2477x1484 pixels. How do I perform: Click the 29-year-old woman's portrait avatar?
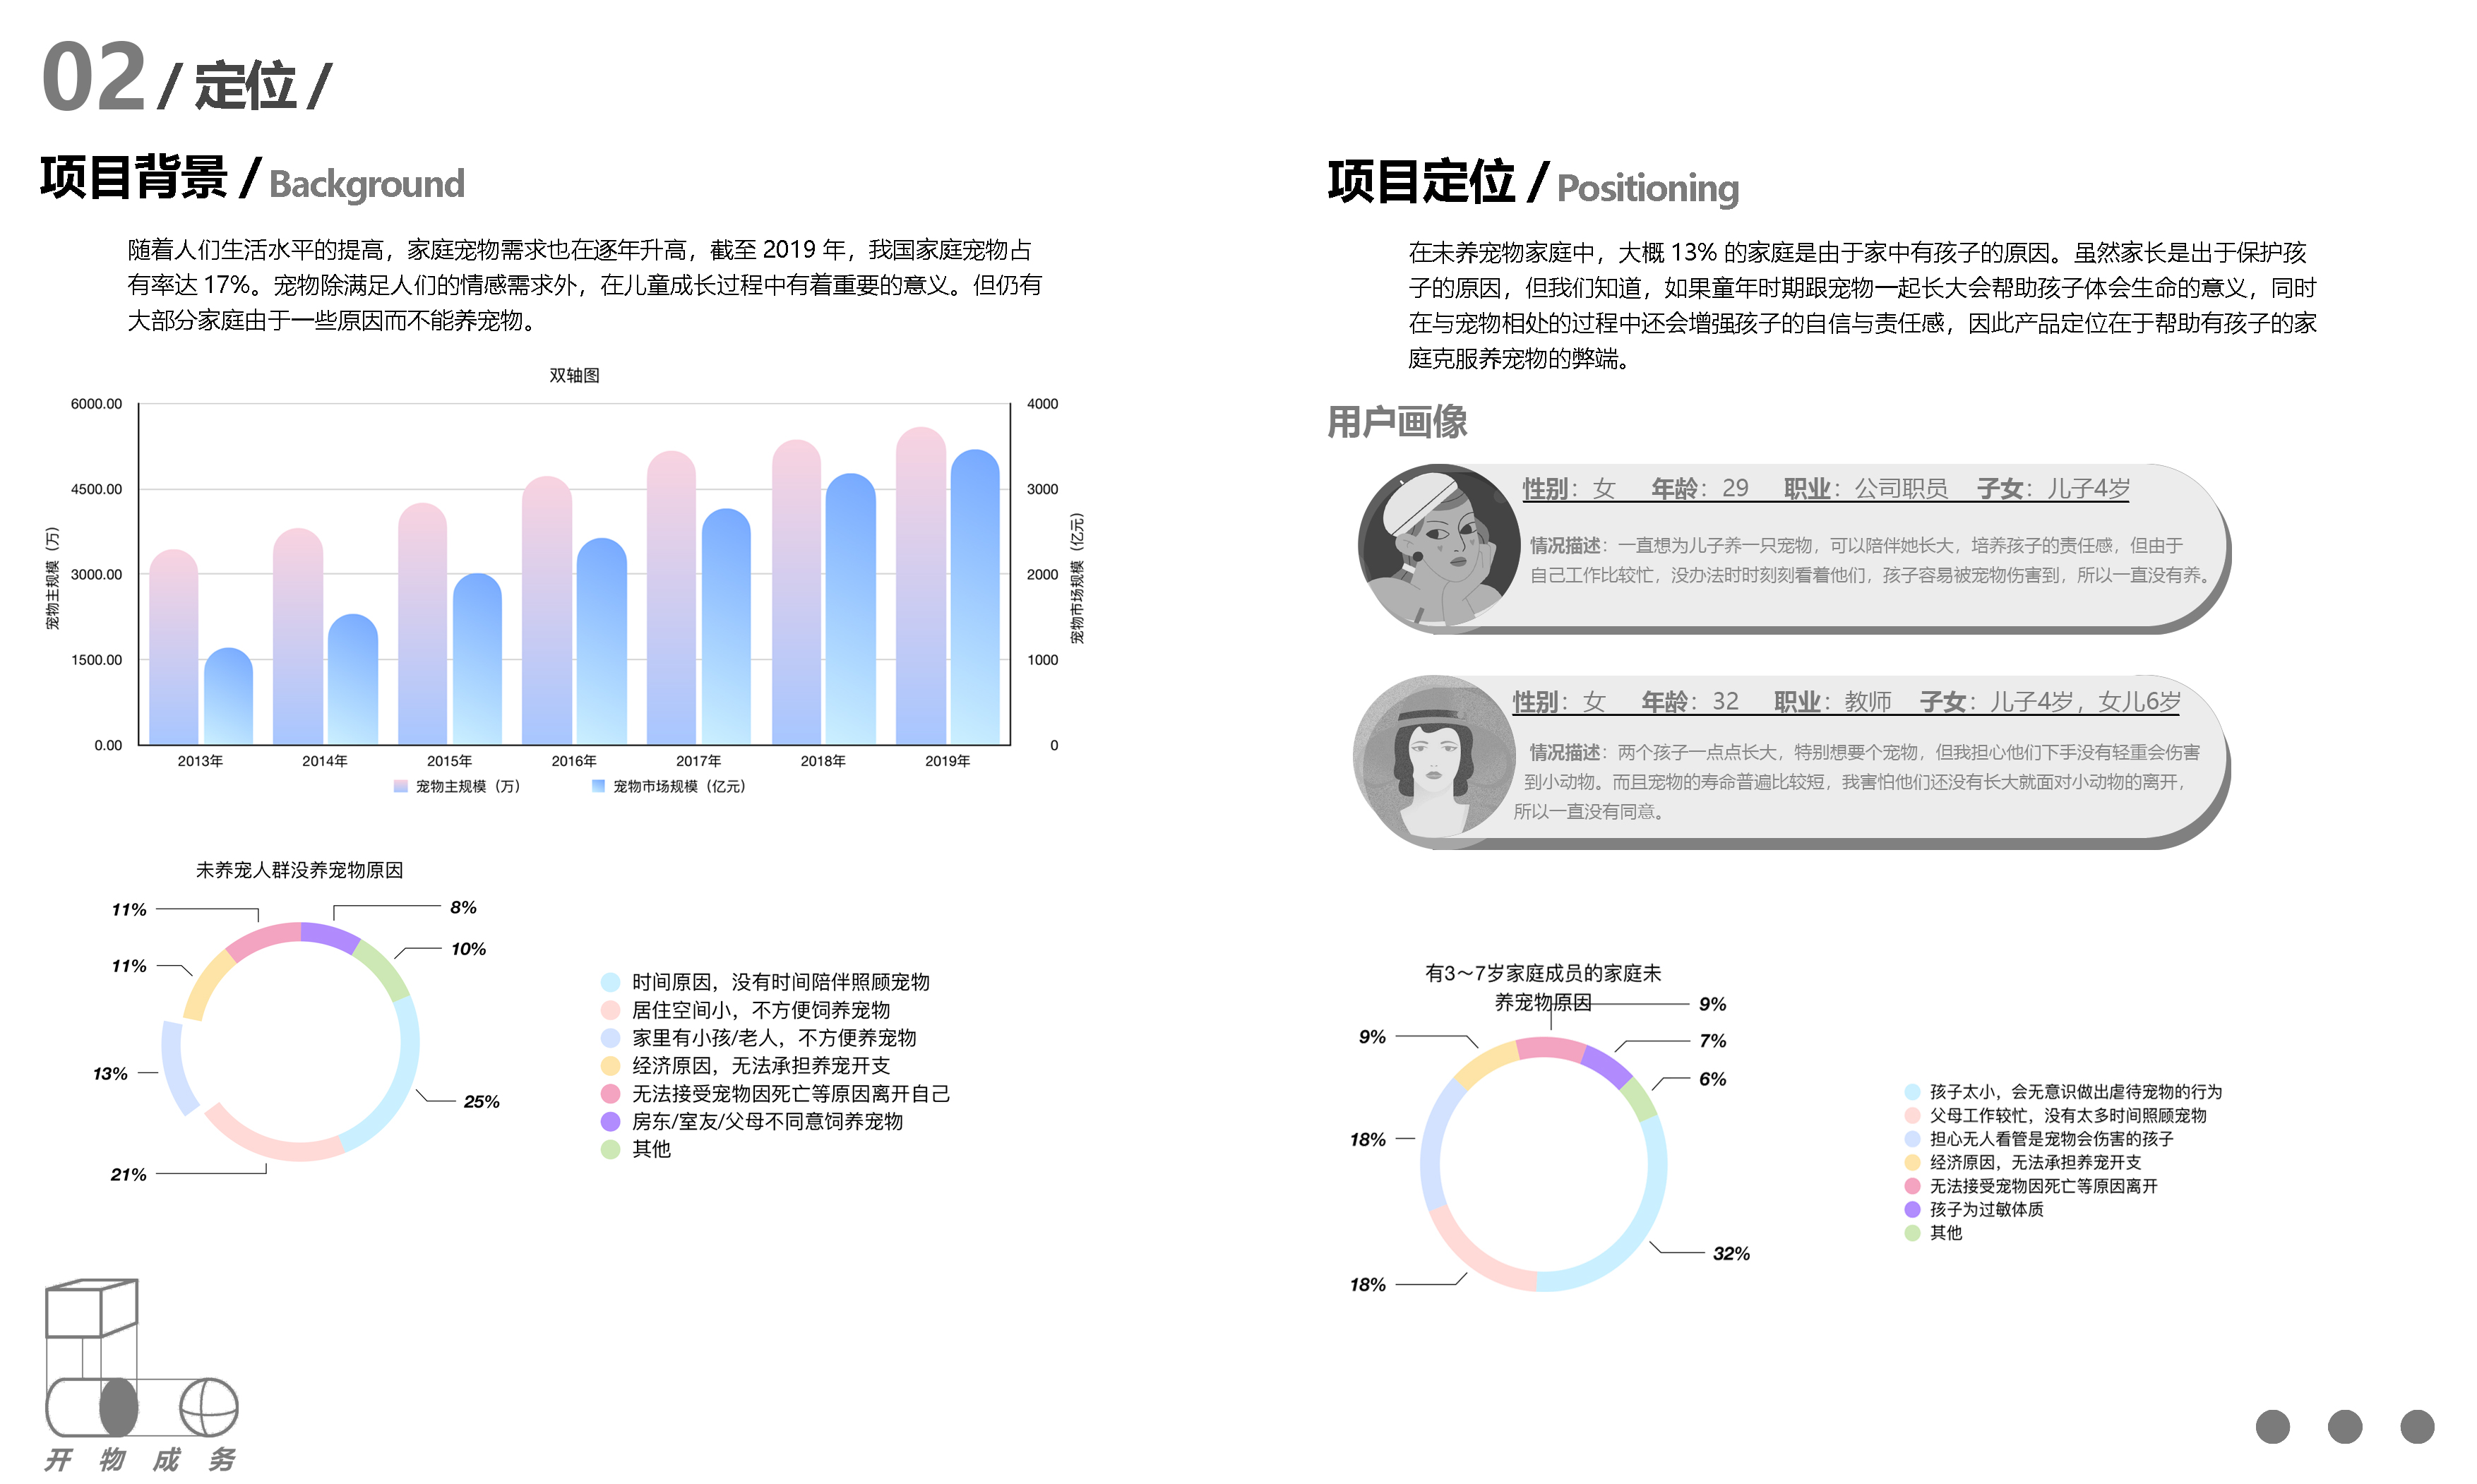pyautogui.click(x=1439, y=545)
